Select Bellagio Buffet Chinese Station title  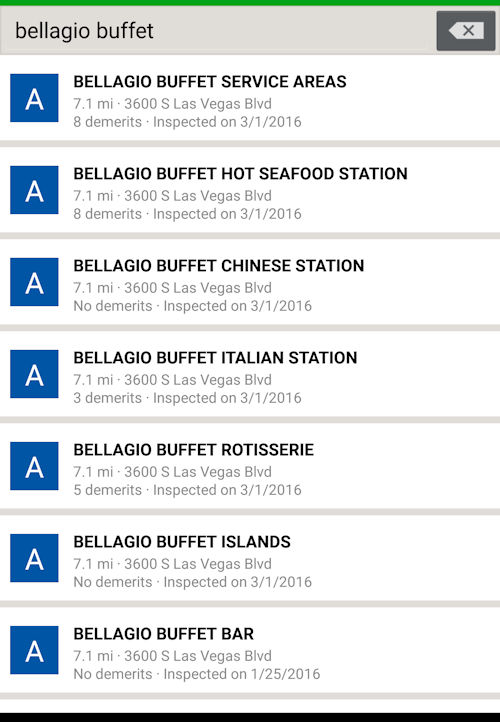coord(219,266)
